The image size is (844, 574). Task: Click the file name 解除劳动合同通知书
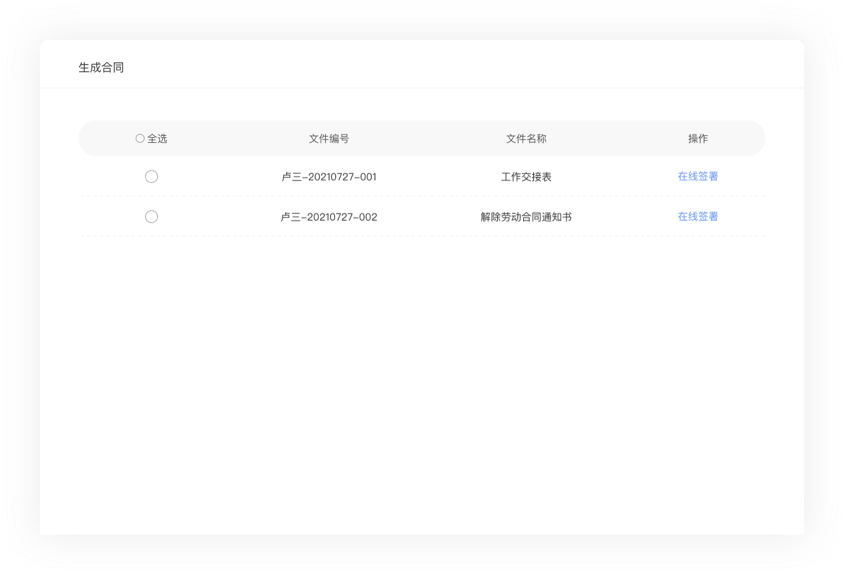click(x=526, y=217)
